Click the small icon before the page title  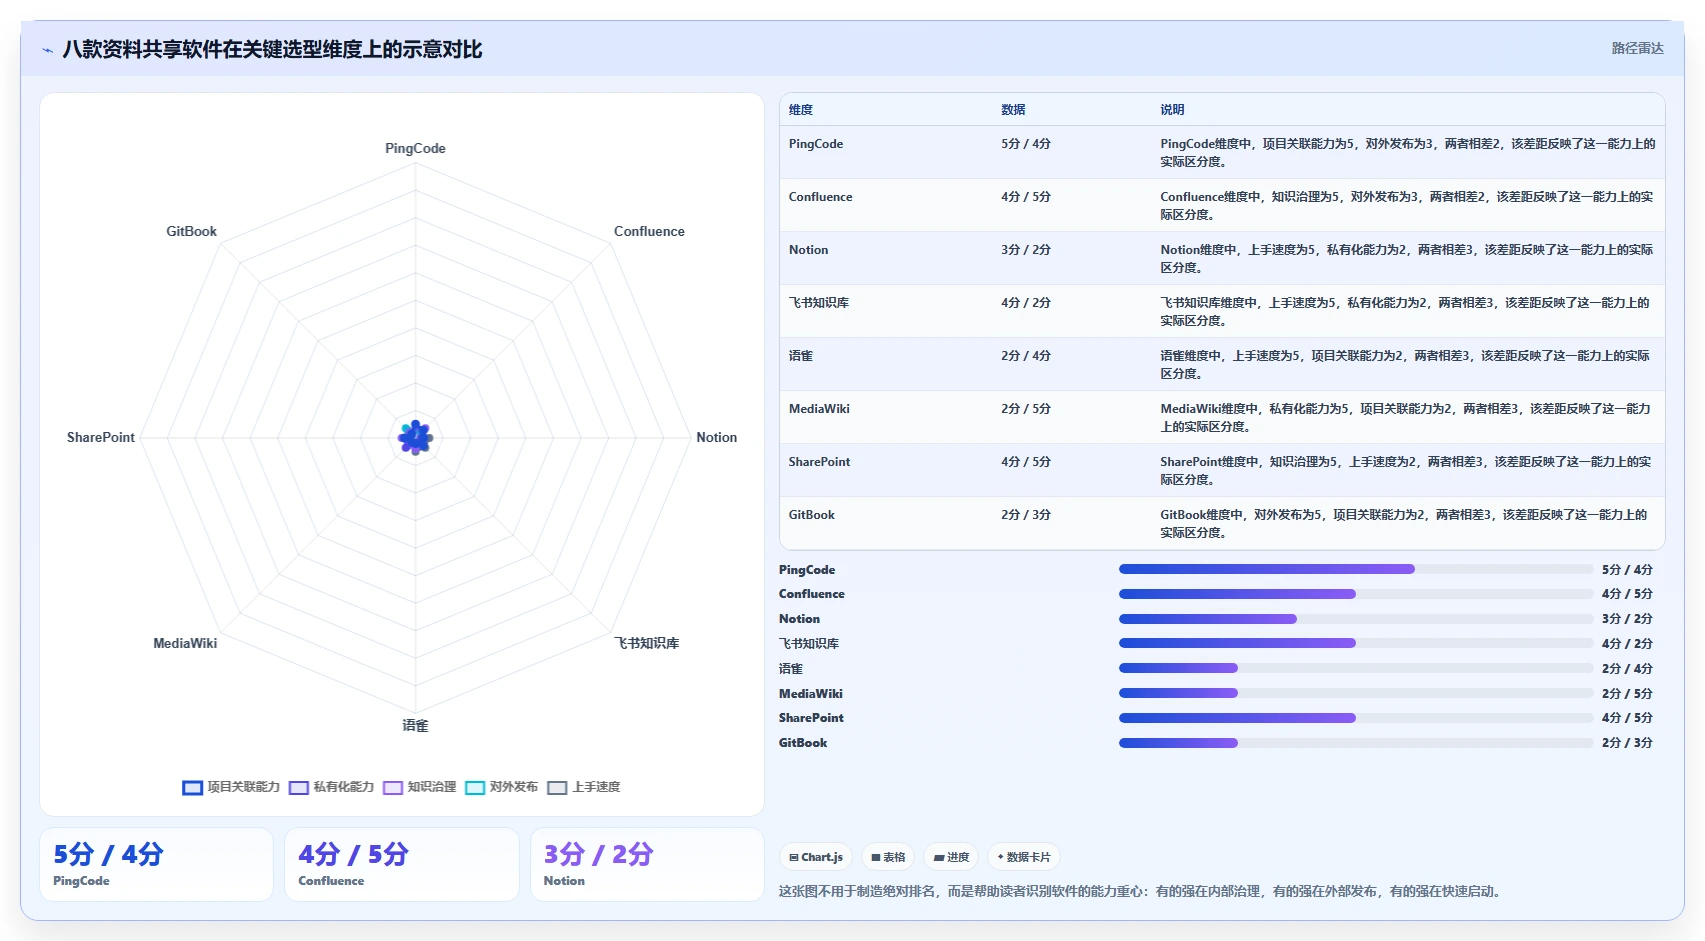point(47,50)
